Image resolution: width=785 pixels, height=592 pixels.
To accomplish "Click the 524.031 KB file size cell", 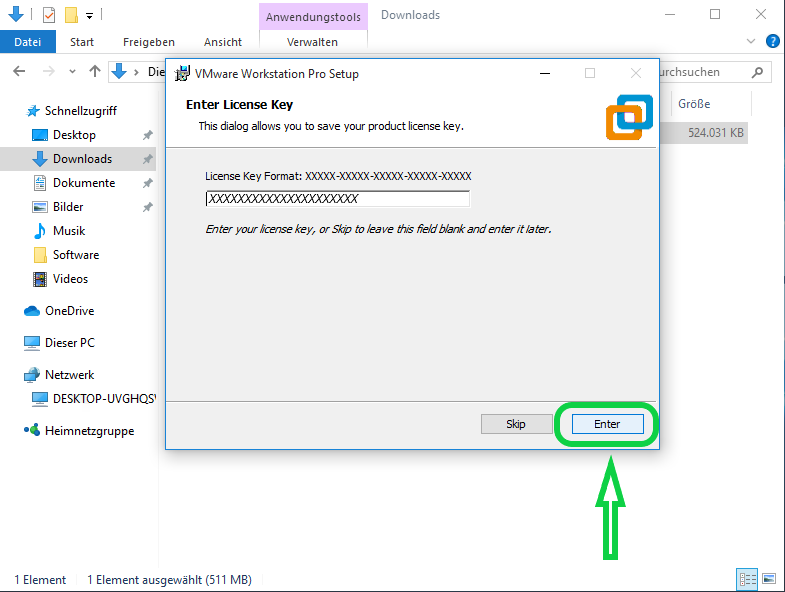I will tap(715, 133).
